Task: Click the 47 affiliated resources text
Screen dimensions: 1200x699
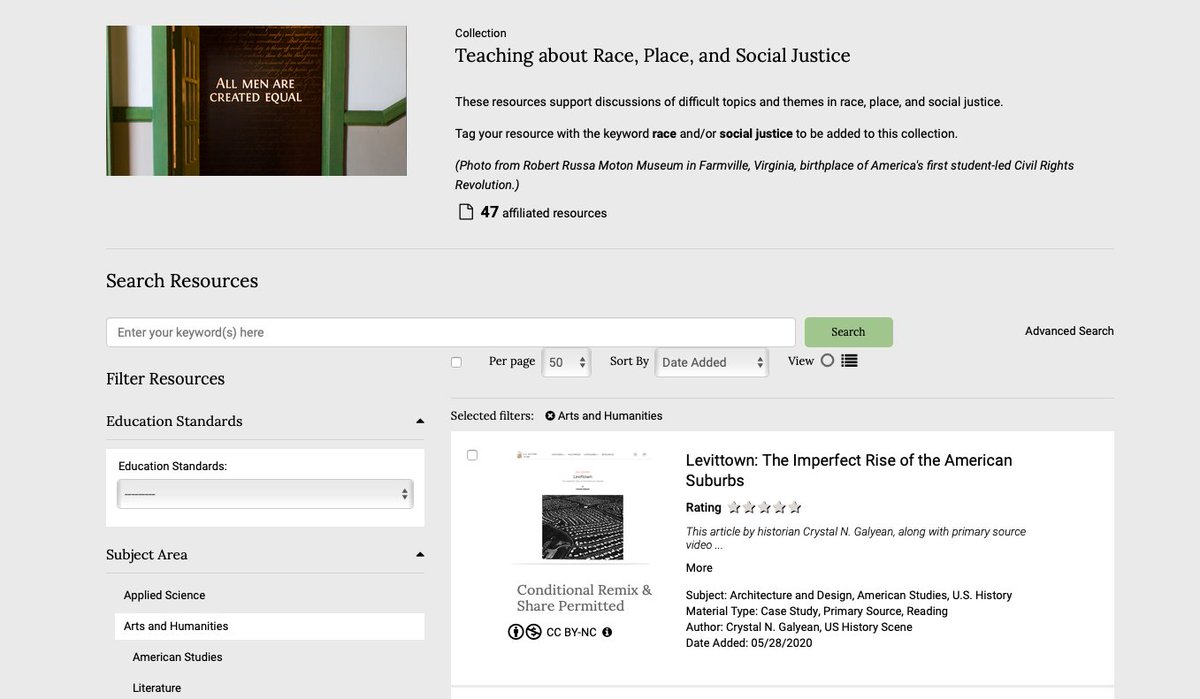Action: point(543,212)
